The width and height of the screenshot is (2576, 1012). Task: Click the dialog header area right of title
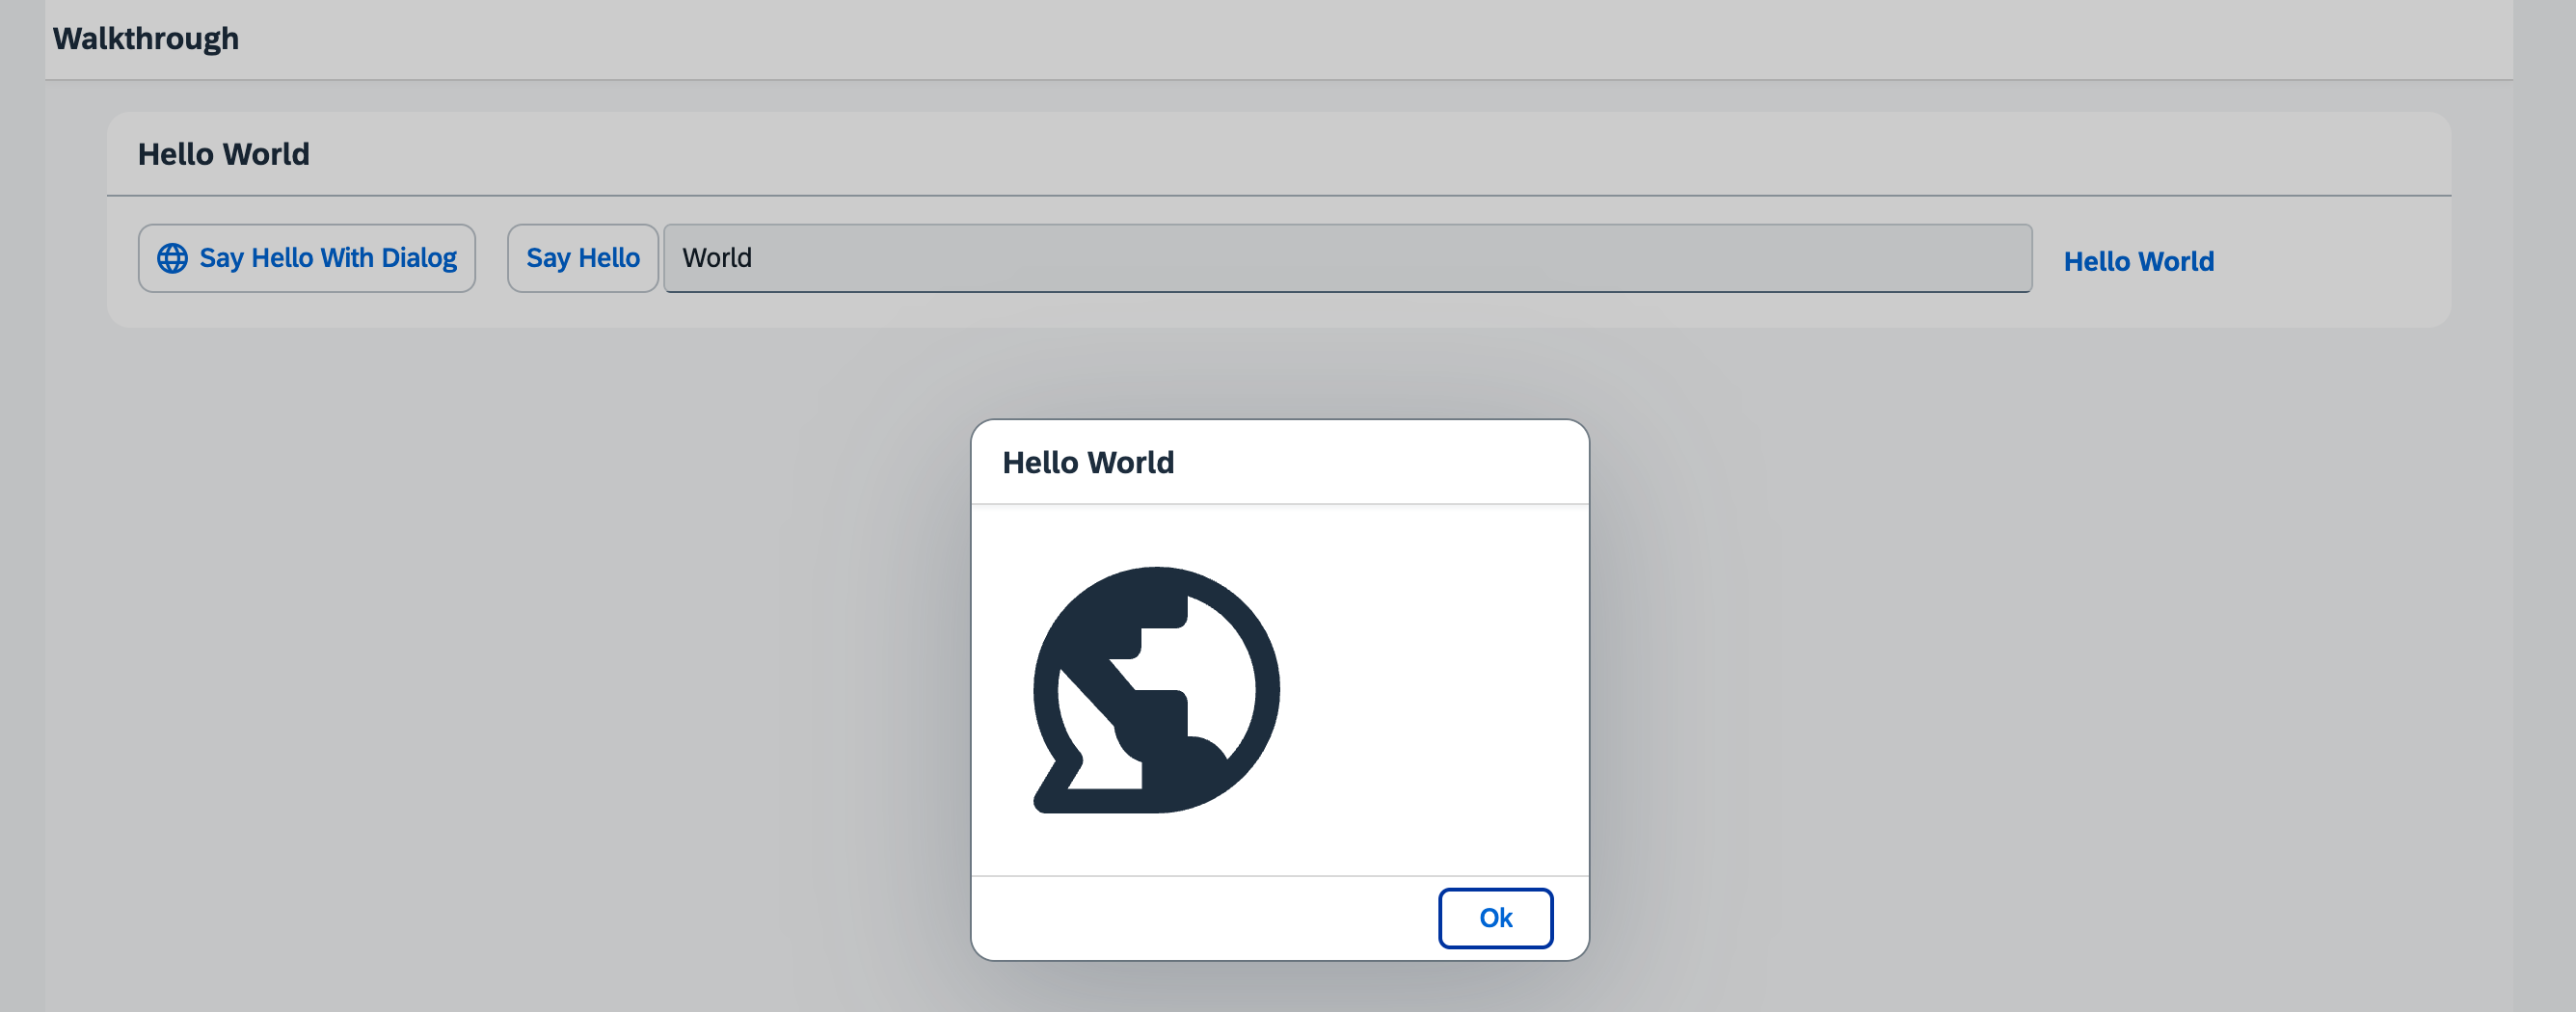point(1400,462)
